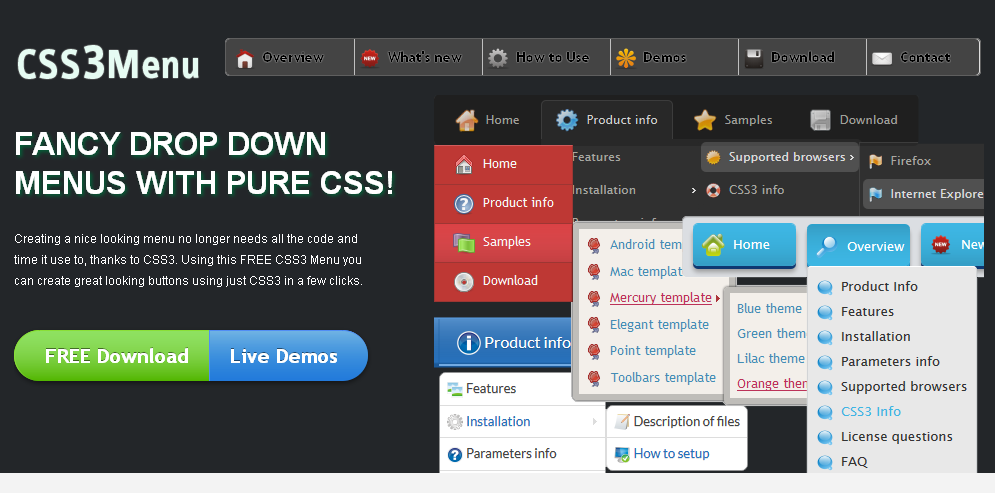Viewport: 995px width, 493px height.
Task: Click Supported browsers in grey dropdown list
Action: pyautogui.click(x=904, y=386)
